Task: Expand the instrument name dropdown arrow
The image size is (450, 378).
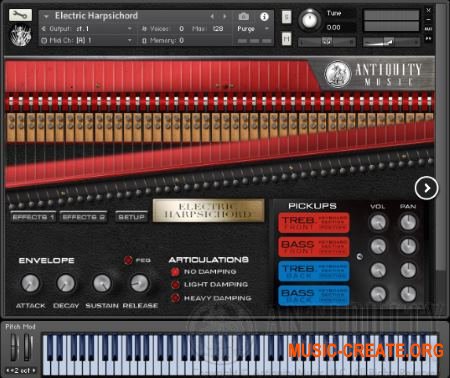Action: click(46, 16)
